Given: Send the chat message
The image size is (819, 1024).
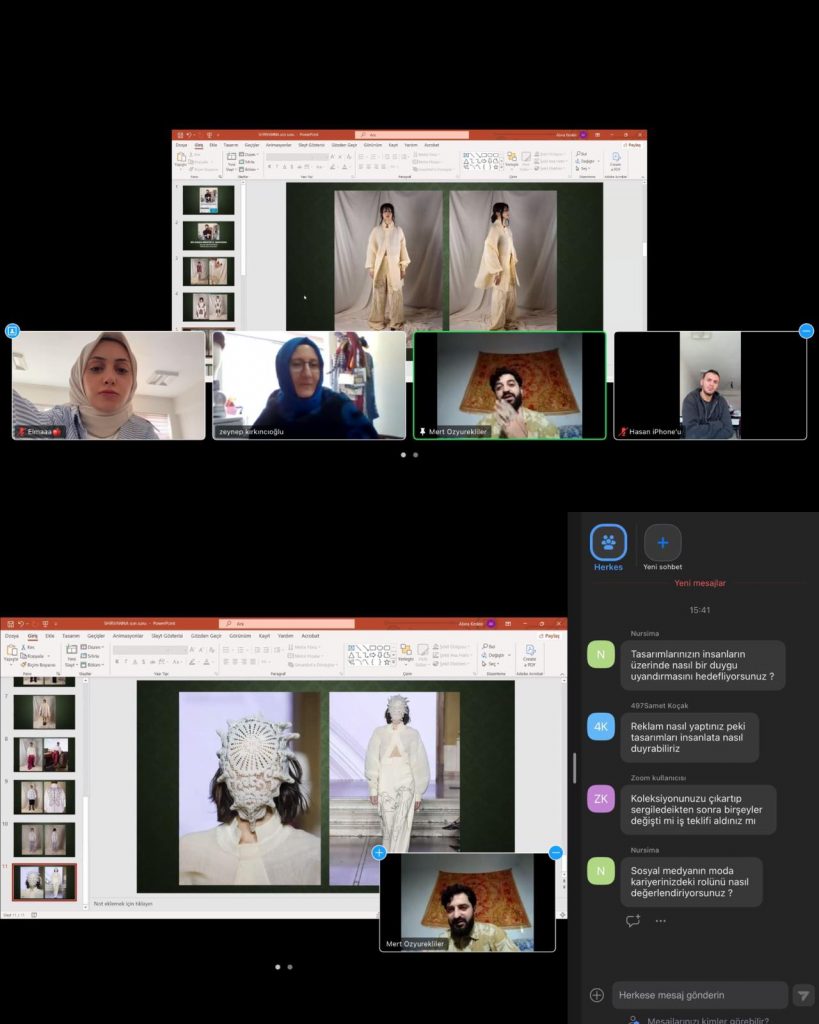Looking at the screenshot, I should click(x=803, y=995).
